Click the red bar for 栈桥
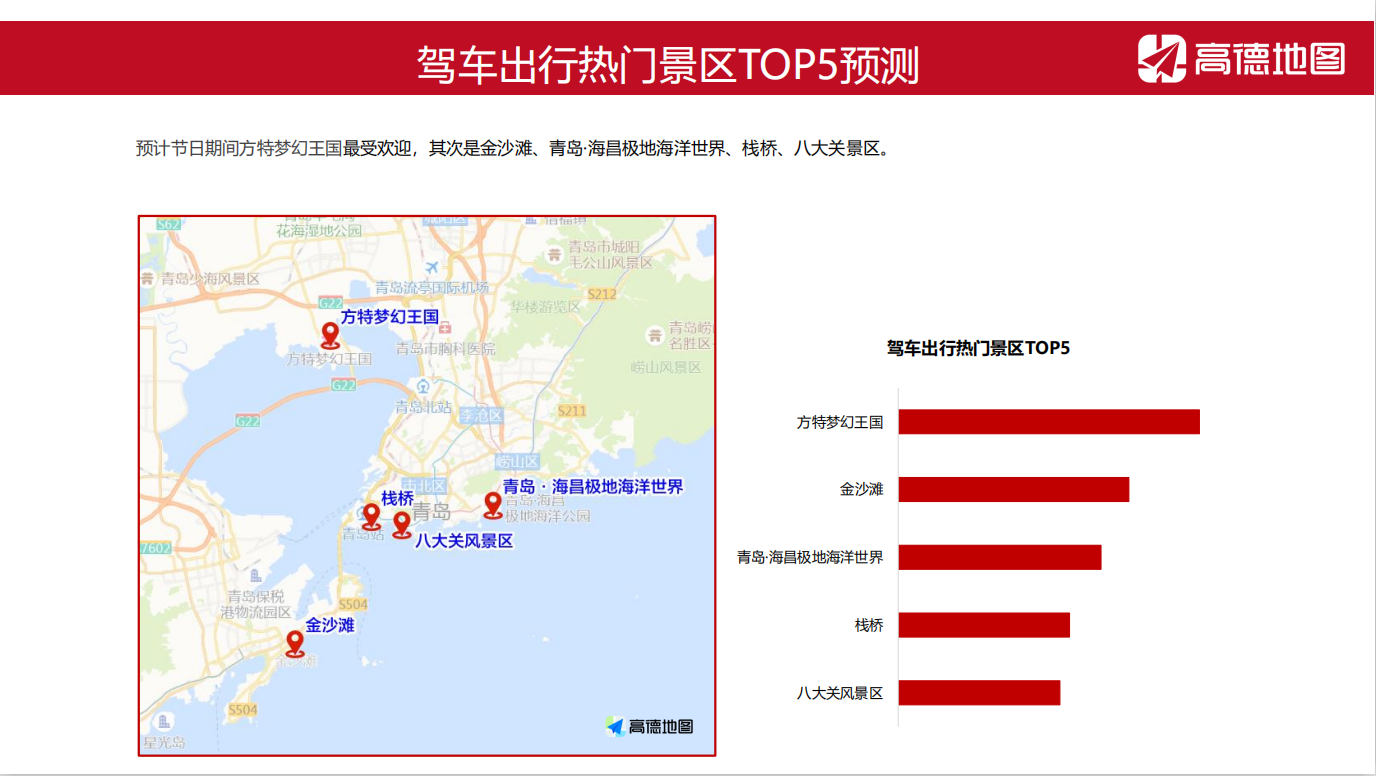 click(984, 625)
